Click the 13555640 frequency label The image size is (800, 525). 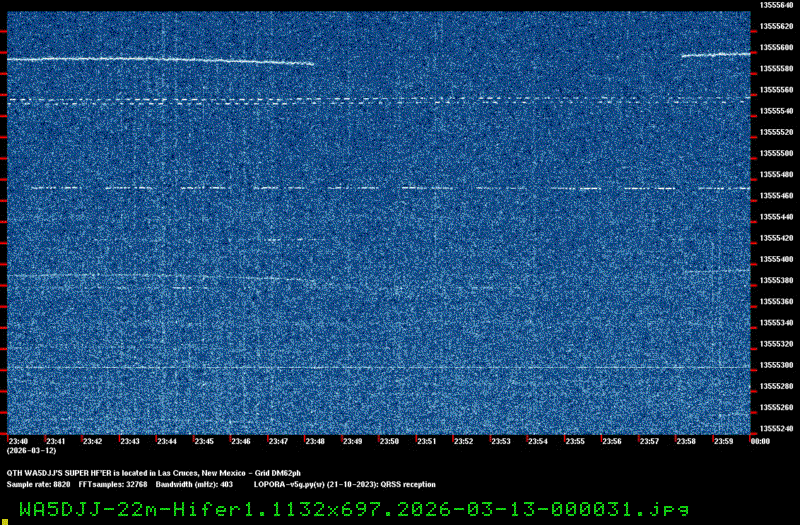coord(776,5)
